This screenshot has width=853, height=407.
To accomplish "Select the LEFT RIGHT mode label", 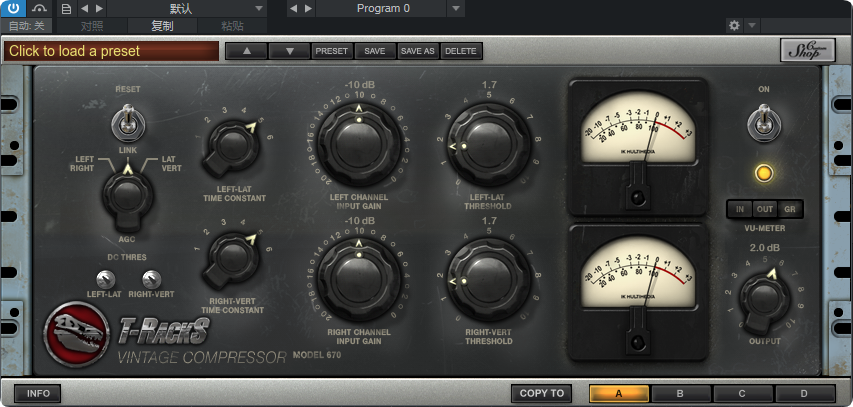I will coord(82,164).
